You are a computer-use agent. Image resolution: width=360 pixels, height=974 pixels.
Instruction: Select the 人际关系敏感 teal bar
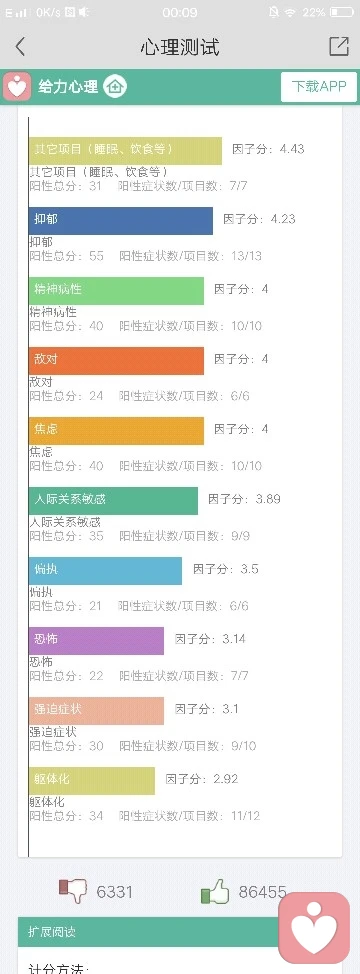114,501
